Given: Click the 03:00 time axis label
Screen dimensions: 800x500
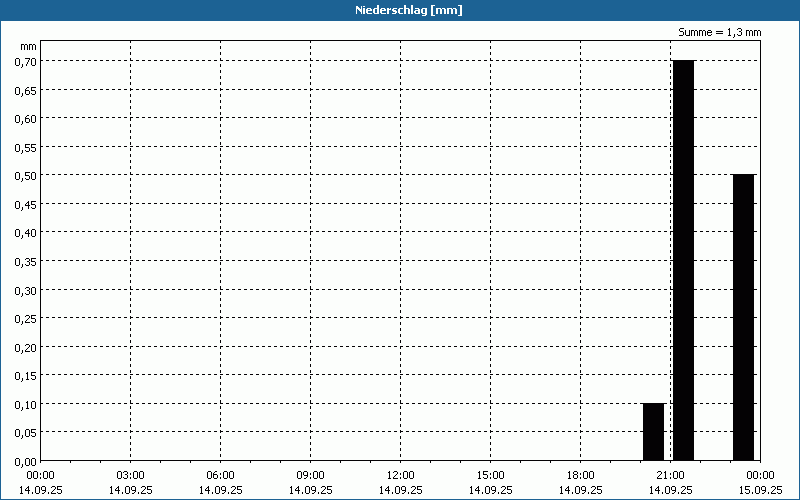Looking at the screenshot, I should tap(131, 475).
